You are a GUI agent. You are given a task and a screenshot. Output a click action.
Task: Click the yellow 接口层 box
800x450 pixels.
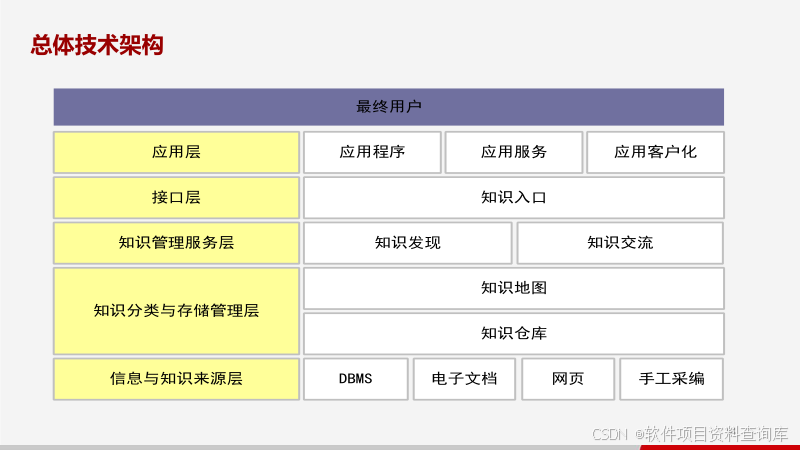(x=176, y=197)
